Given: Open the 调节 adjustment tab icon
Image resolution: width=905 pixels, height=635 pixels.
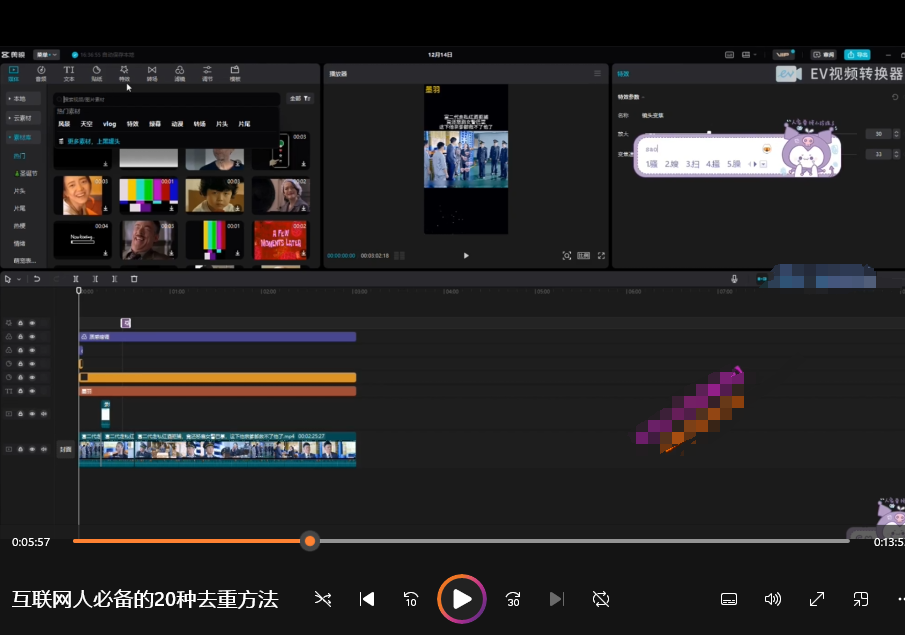Looking at the screenshot, I should [207, 73].
